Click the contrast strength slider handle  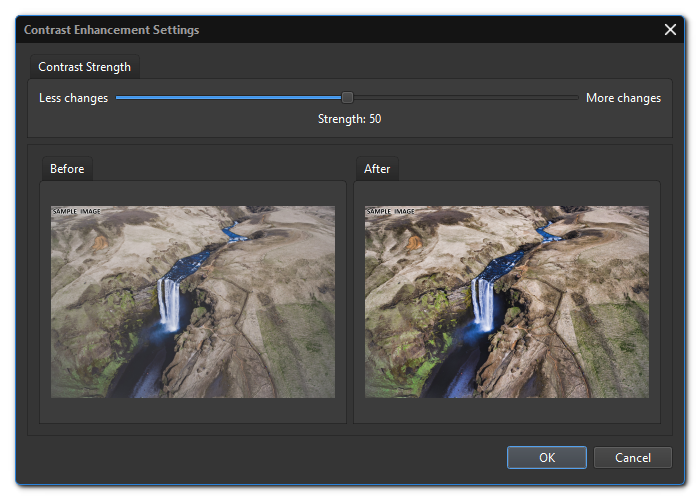click(x=347, y=98)
